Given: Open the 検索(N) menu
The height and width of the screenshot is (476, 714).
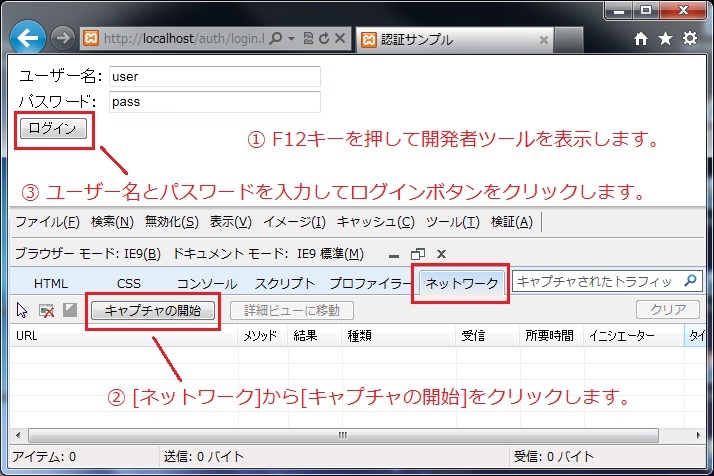Looking at the screenshot, I should 112,222.
